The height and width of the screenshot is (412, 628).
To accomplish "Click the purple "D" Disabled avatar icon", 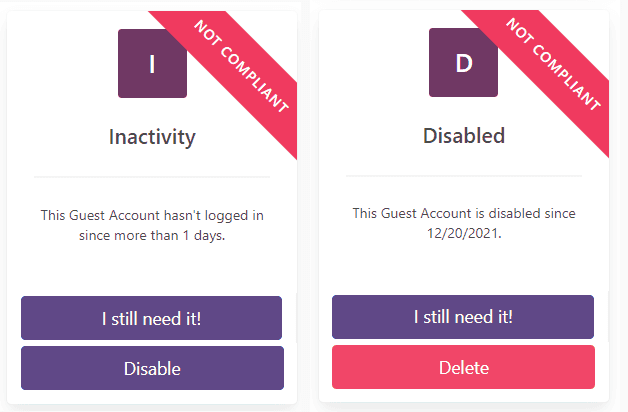I will click(463, 63).
